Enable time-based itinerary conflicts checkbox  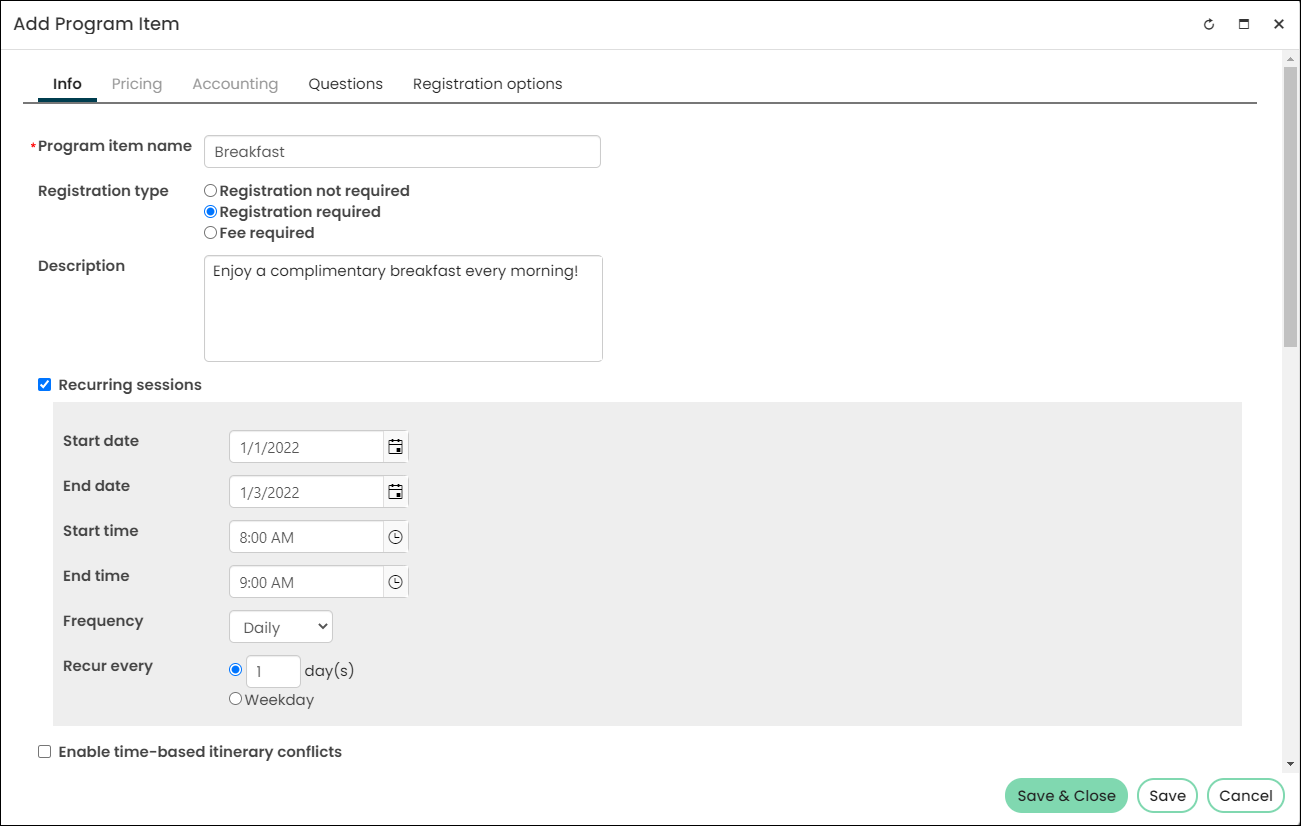click(44, 751)
